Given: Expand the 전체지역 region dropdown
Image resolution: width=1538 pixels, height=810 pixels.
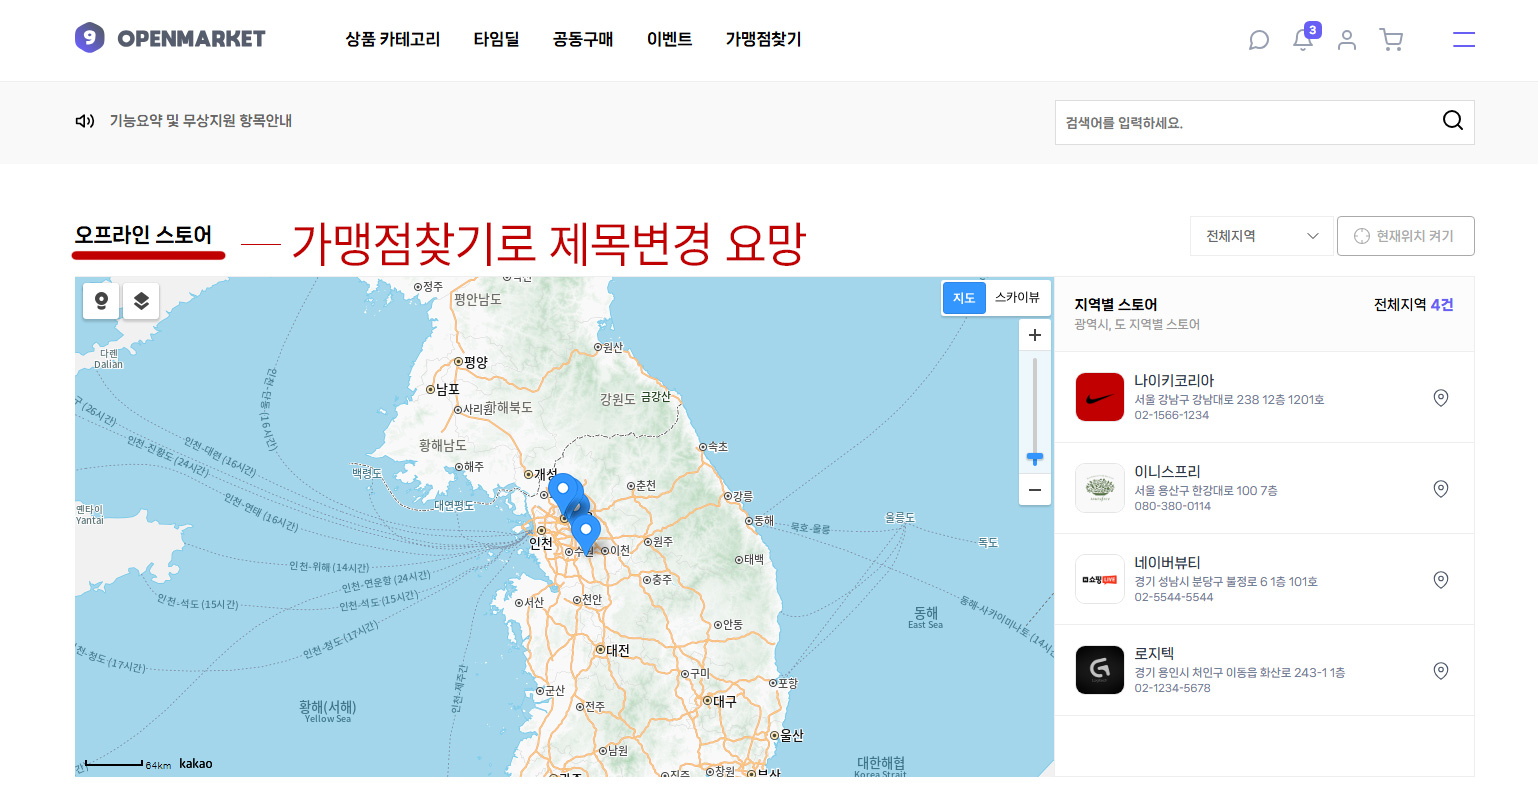Looking at the screenshot, I should pos(1261,236).
